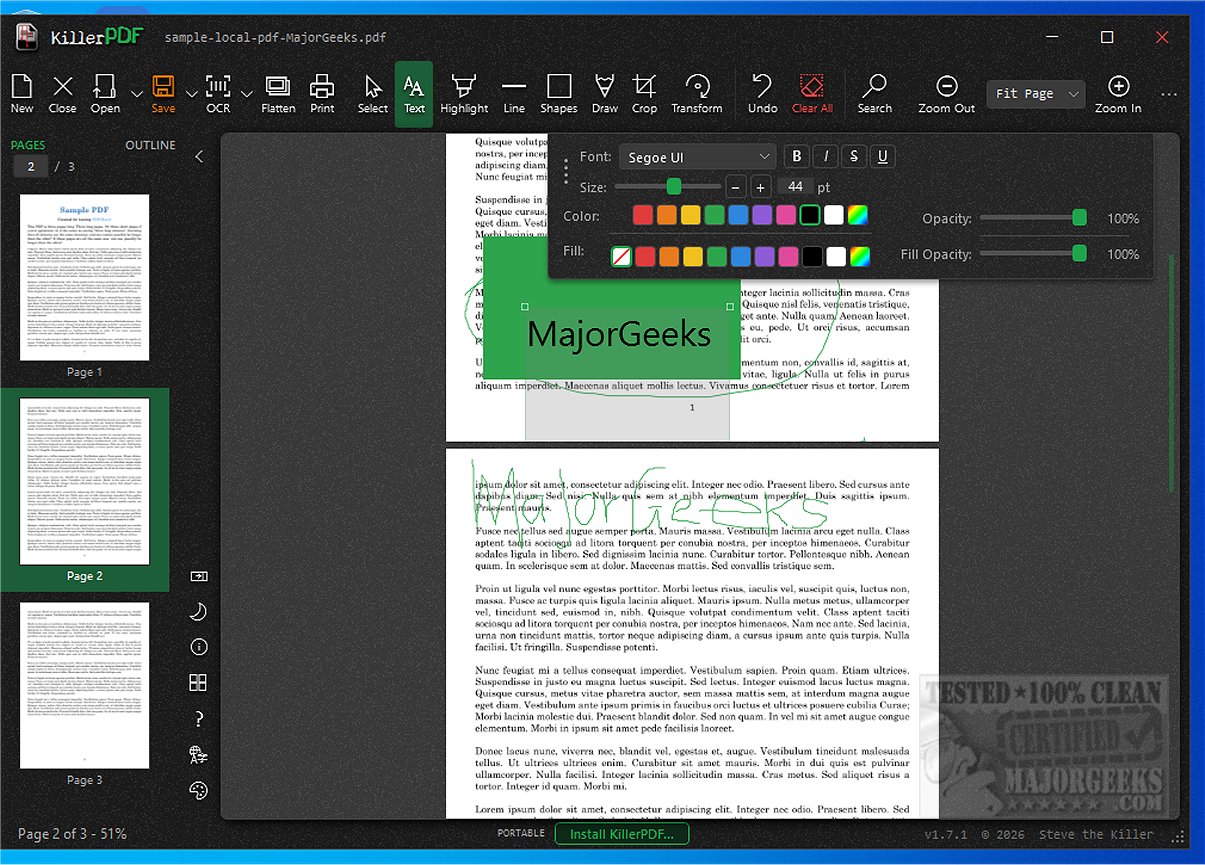Expand the OCR dropdown arrow
Image resolution: width=1205 pixels, height=865 pixels.
pos(247,94)
